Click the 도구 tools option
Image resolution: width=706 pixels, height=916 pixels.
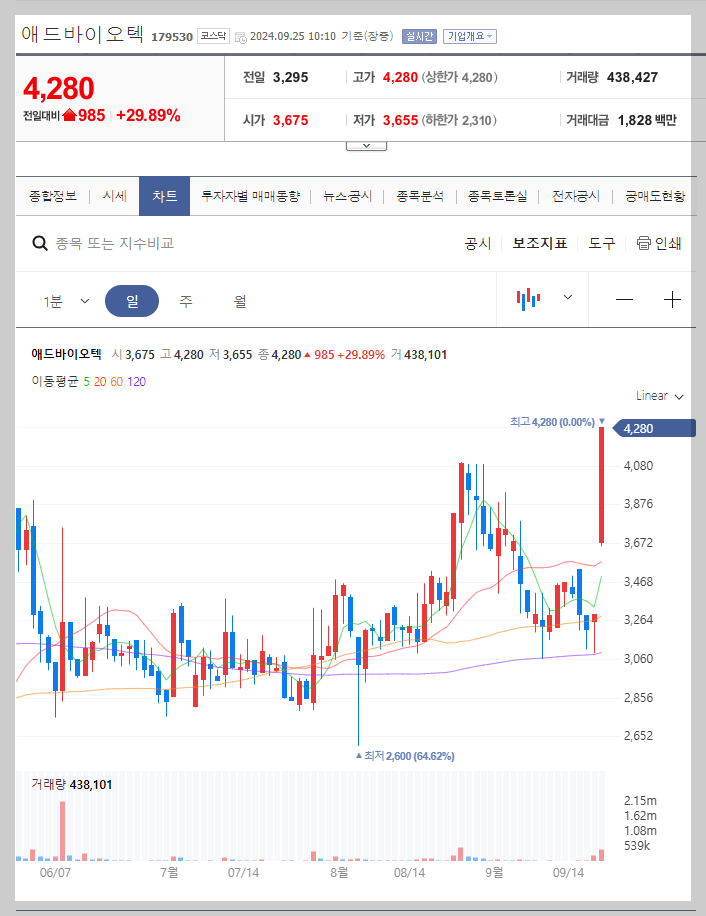click(x=601, y=243)
